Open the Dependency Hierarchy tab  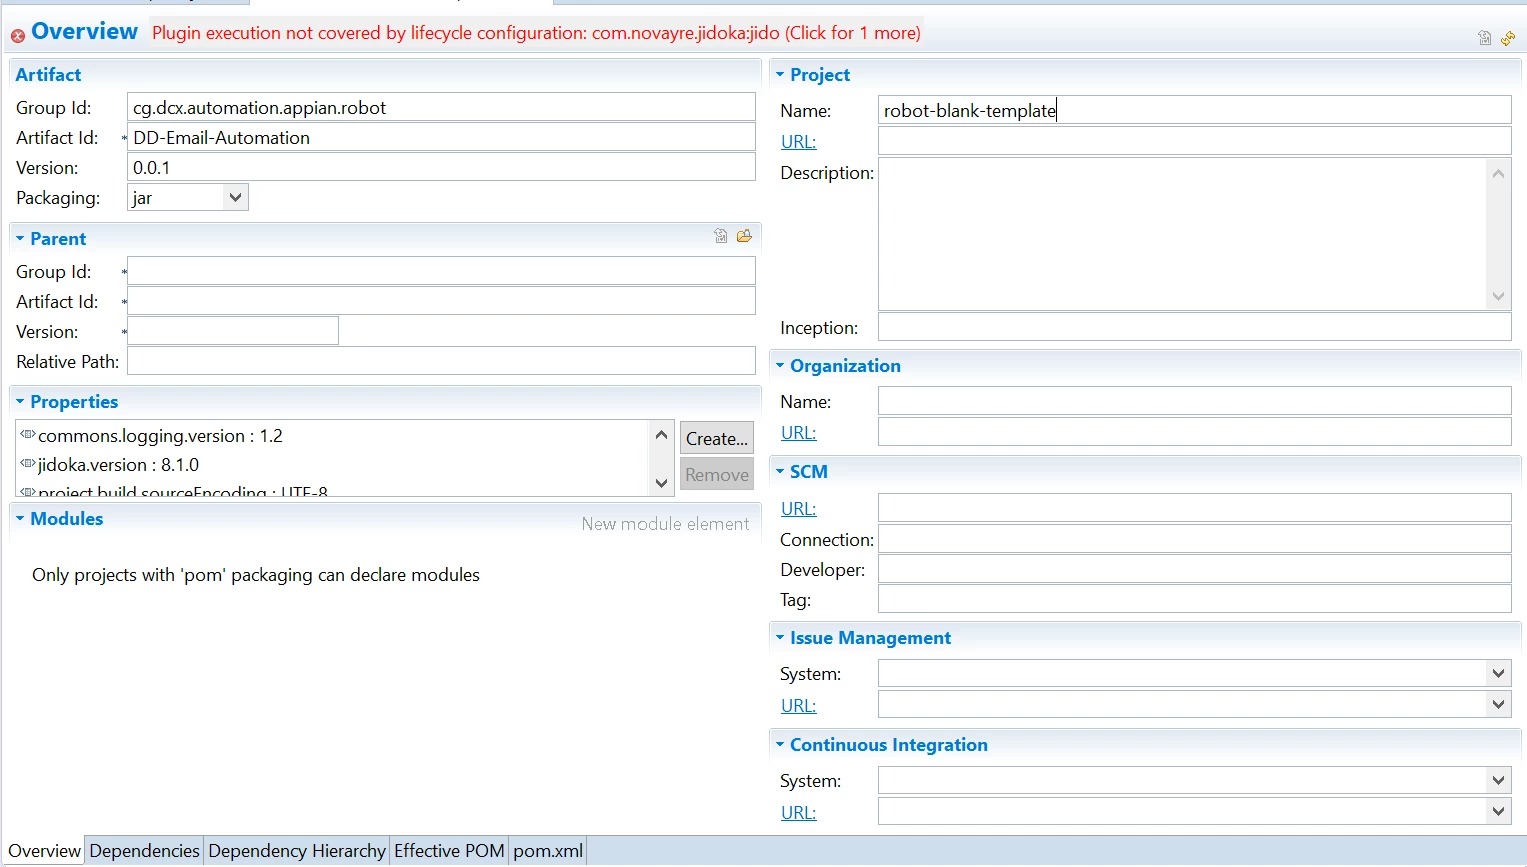coord(297,851)
